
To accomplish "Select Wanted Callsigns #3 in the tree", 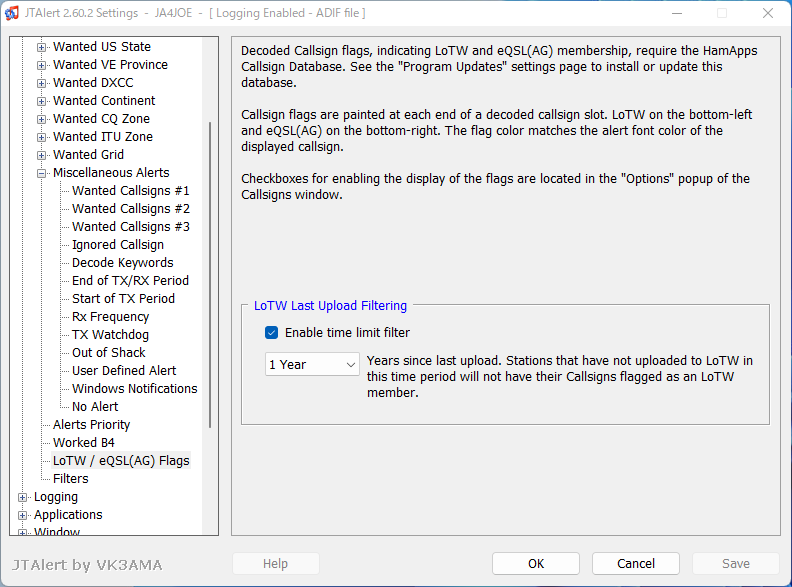I will pyautogui.click(x=130, y=227).
